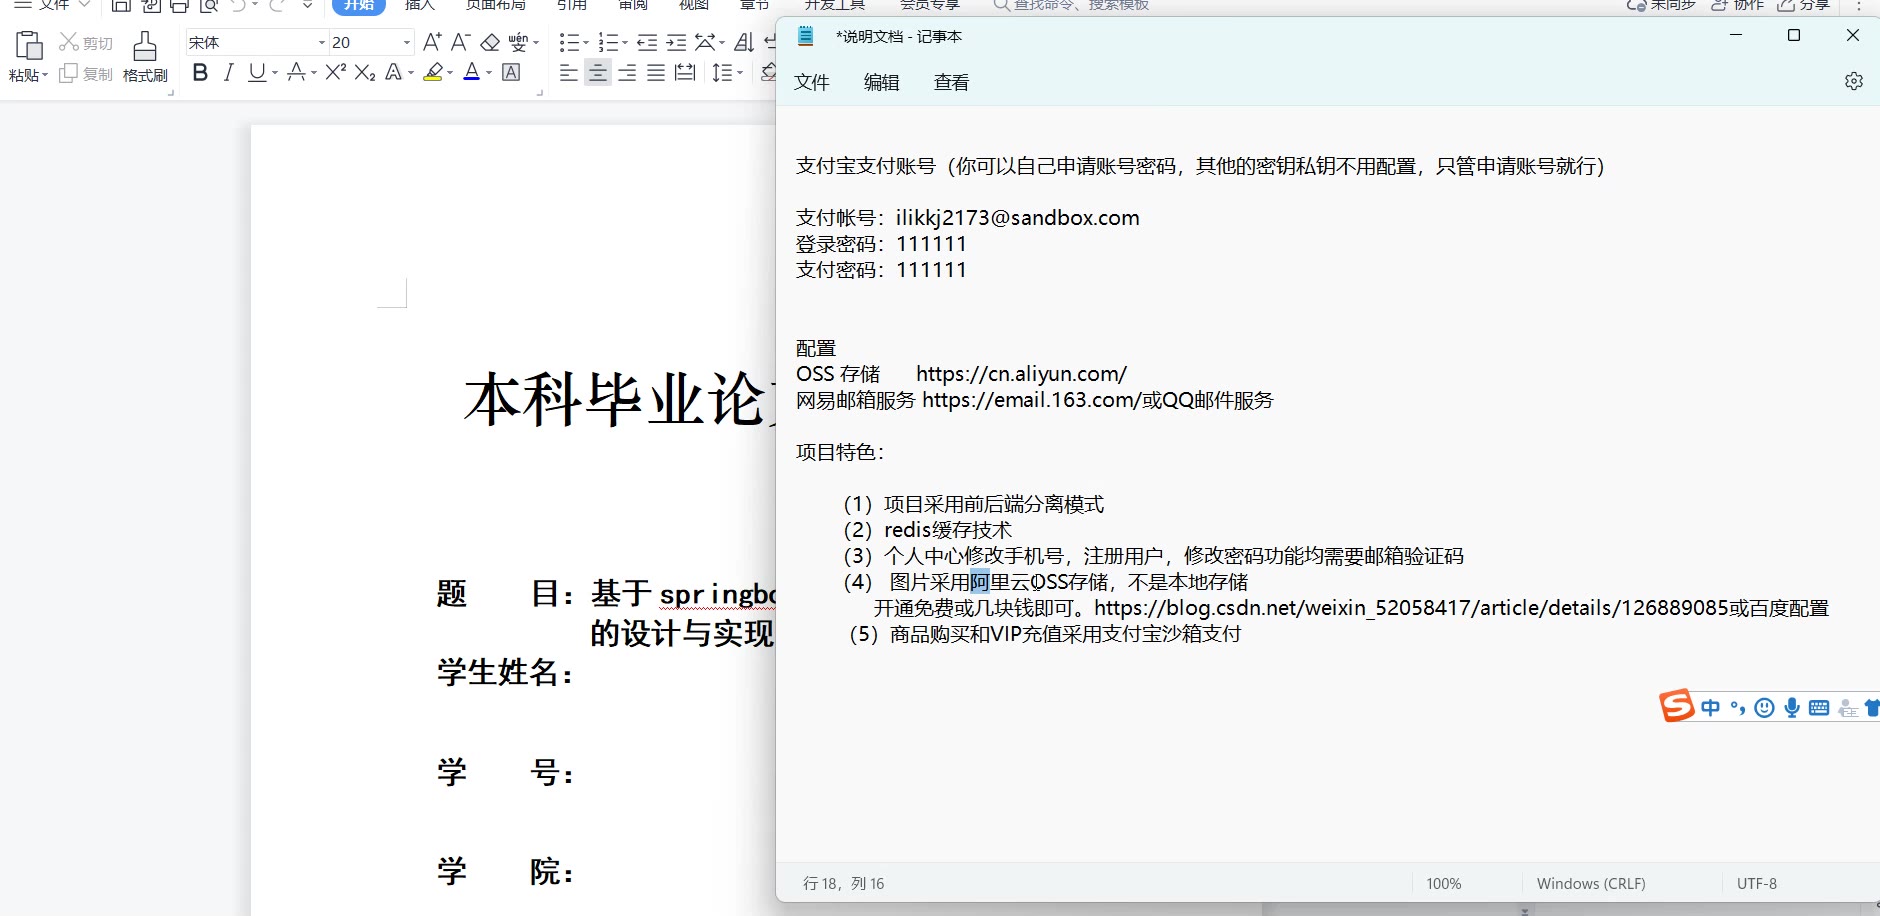The image size is (1880, 916).
Task: Set paragraph alignment to left
Action: pos(568,72)
